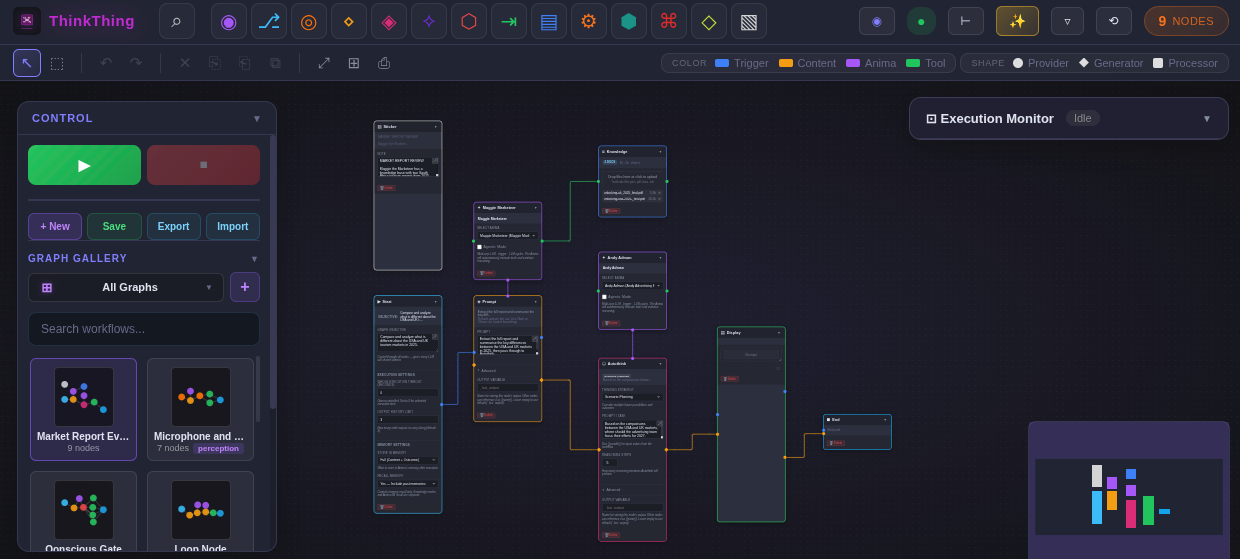Toggle the Anima color legend
Screen dimensions: 1240x559
(871, 63)
